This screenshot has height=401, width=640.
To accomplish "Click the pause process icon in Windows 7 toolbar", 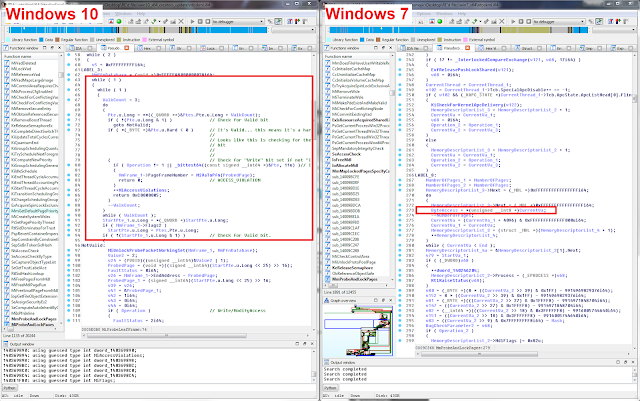I will pyautogui.click(x=521, y=21).
